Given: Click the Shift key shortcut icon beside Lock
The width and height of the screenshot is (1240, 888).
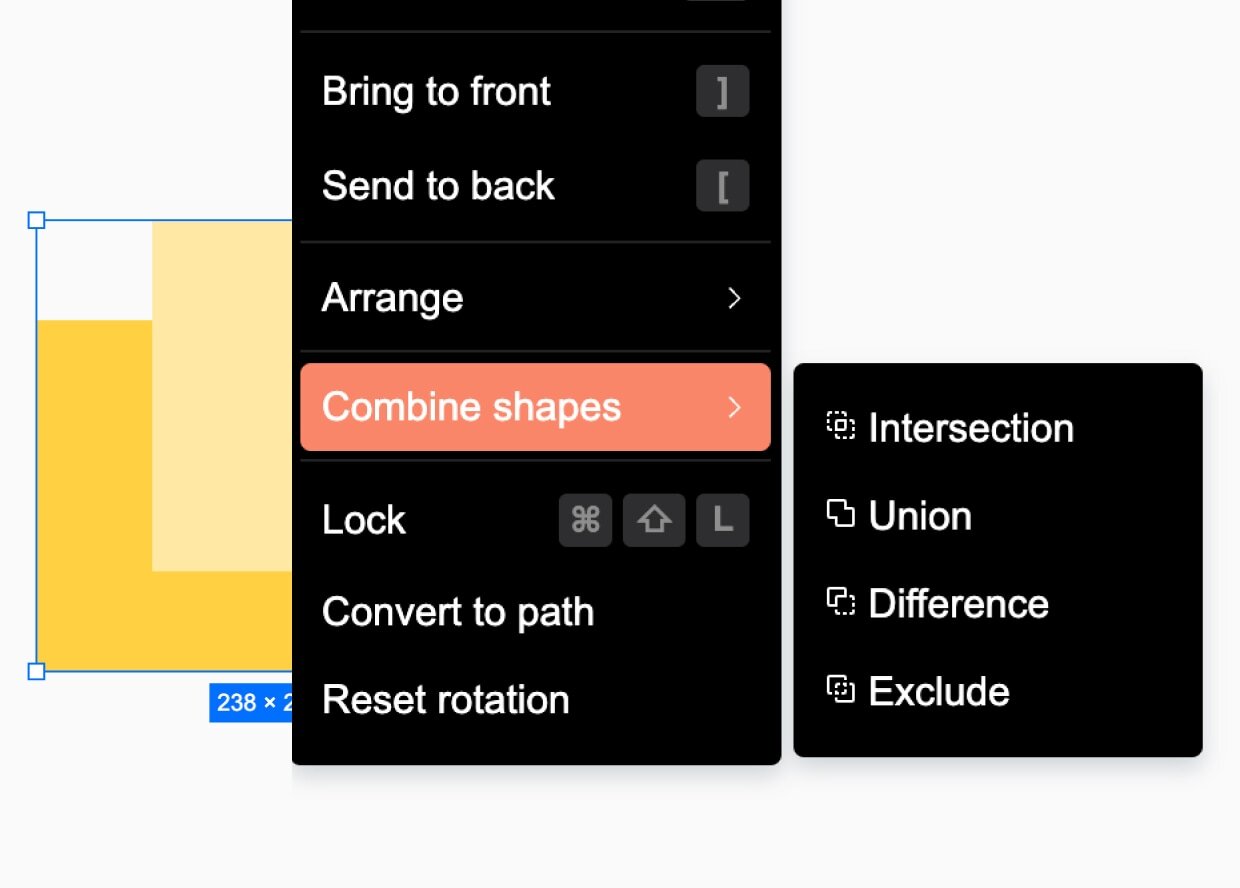Looking at the screenshot, I should pos(654,520).
